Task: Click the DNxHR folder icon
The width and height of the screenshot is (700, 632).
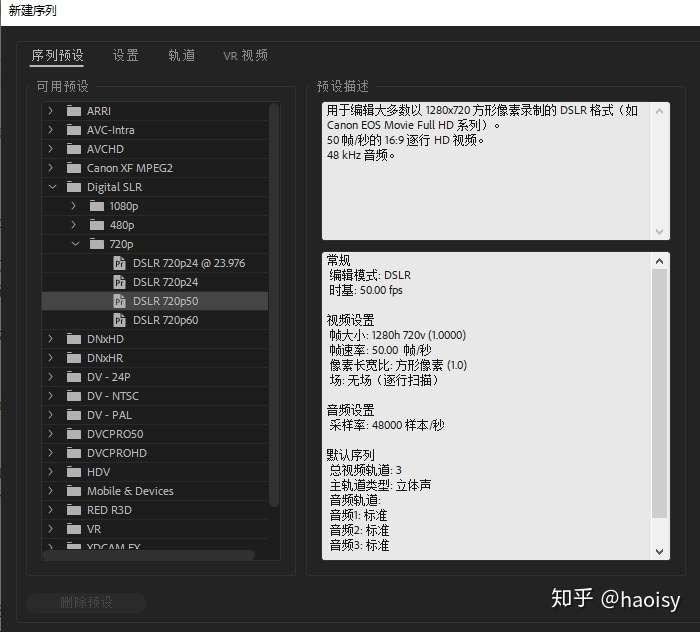Action: 74,358
